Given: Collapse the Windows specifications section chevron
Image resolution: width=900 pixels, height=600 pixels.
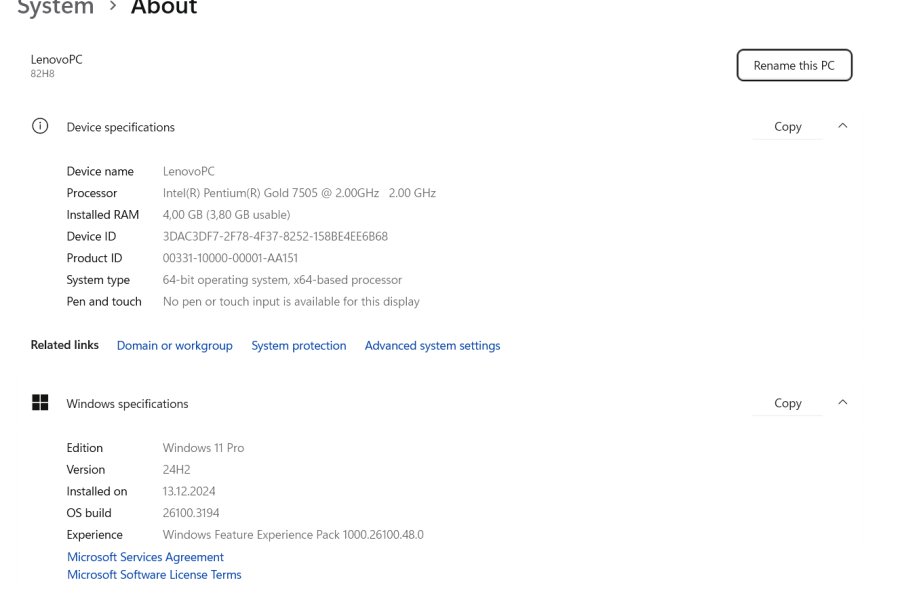Looking at the screenshot, I should tap(843, 402).
